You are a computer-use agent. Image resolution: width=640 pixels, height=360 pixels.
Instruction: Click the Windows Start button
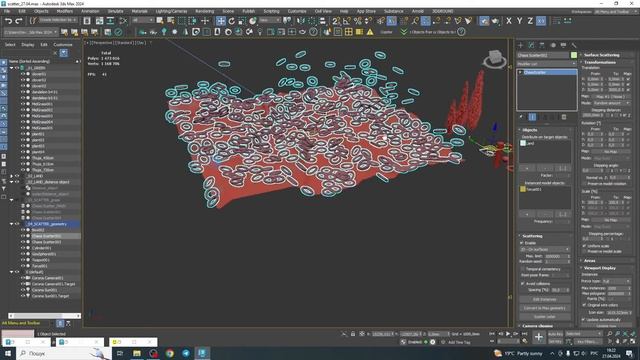click(x=8, y=353)
